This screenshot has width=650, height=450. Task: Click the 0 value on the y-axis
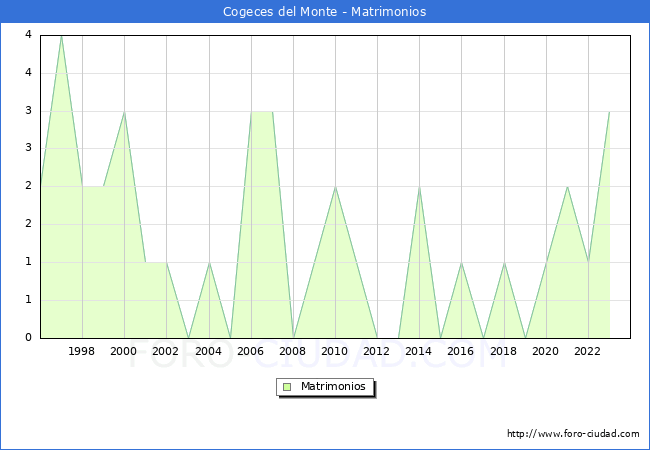[27, 338]
